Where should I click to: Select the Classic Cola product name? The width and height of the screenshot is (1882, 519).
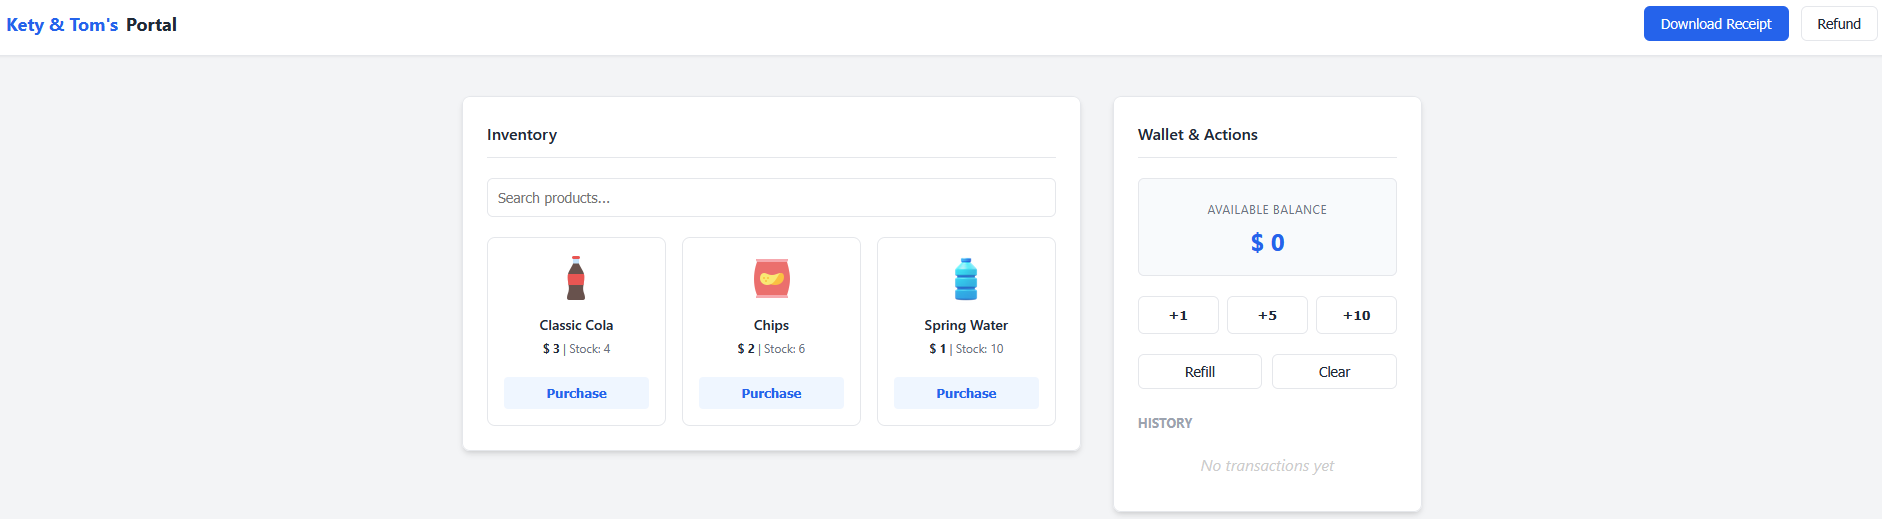pos(576,325)
